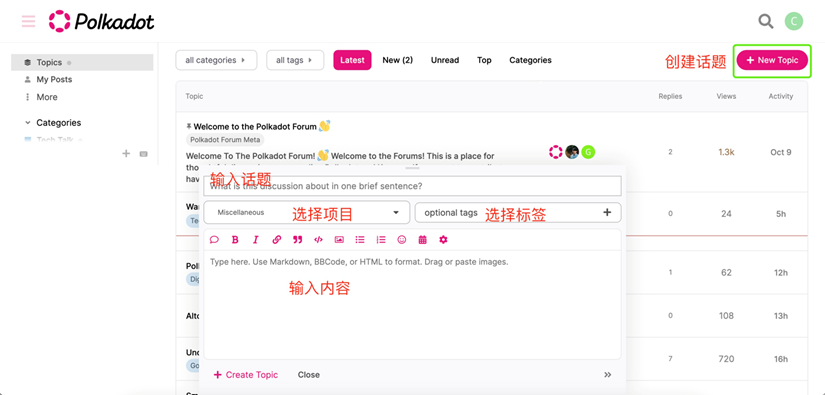Insert a bulleted list
The height and width of the screenshot is (395, 825).
click(x=360, y=240)
